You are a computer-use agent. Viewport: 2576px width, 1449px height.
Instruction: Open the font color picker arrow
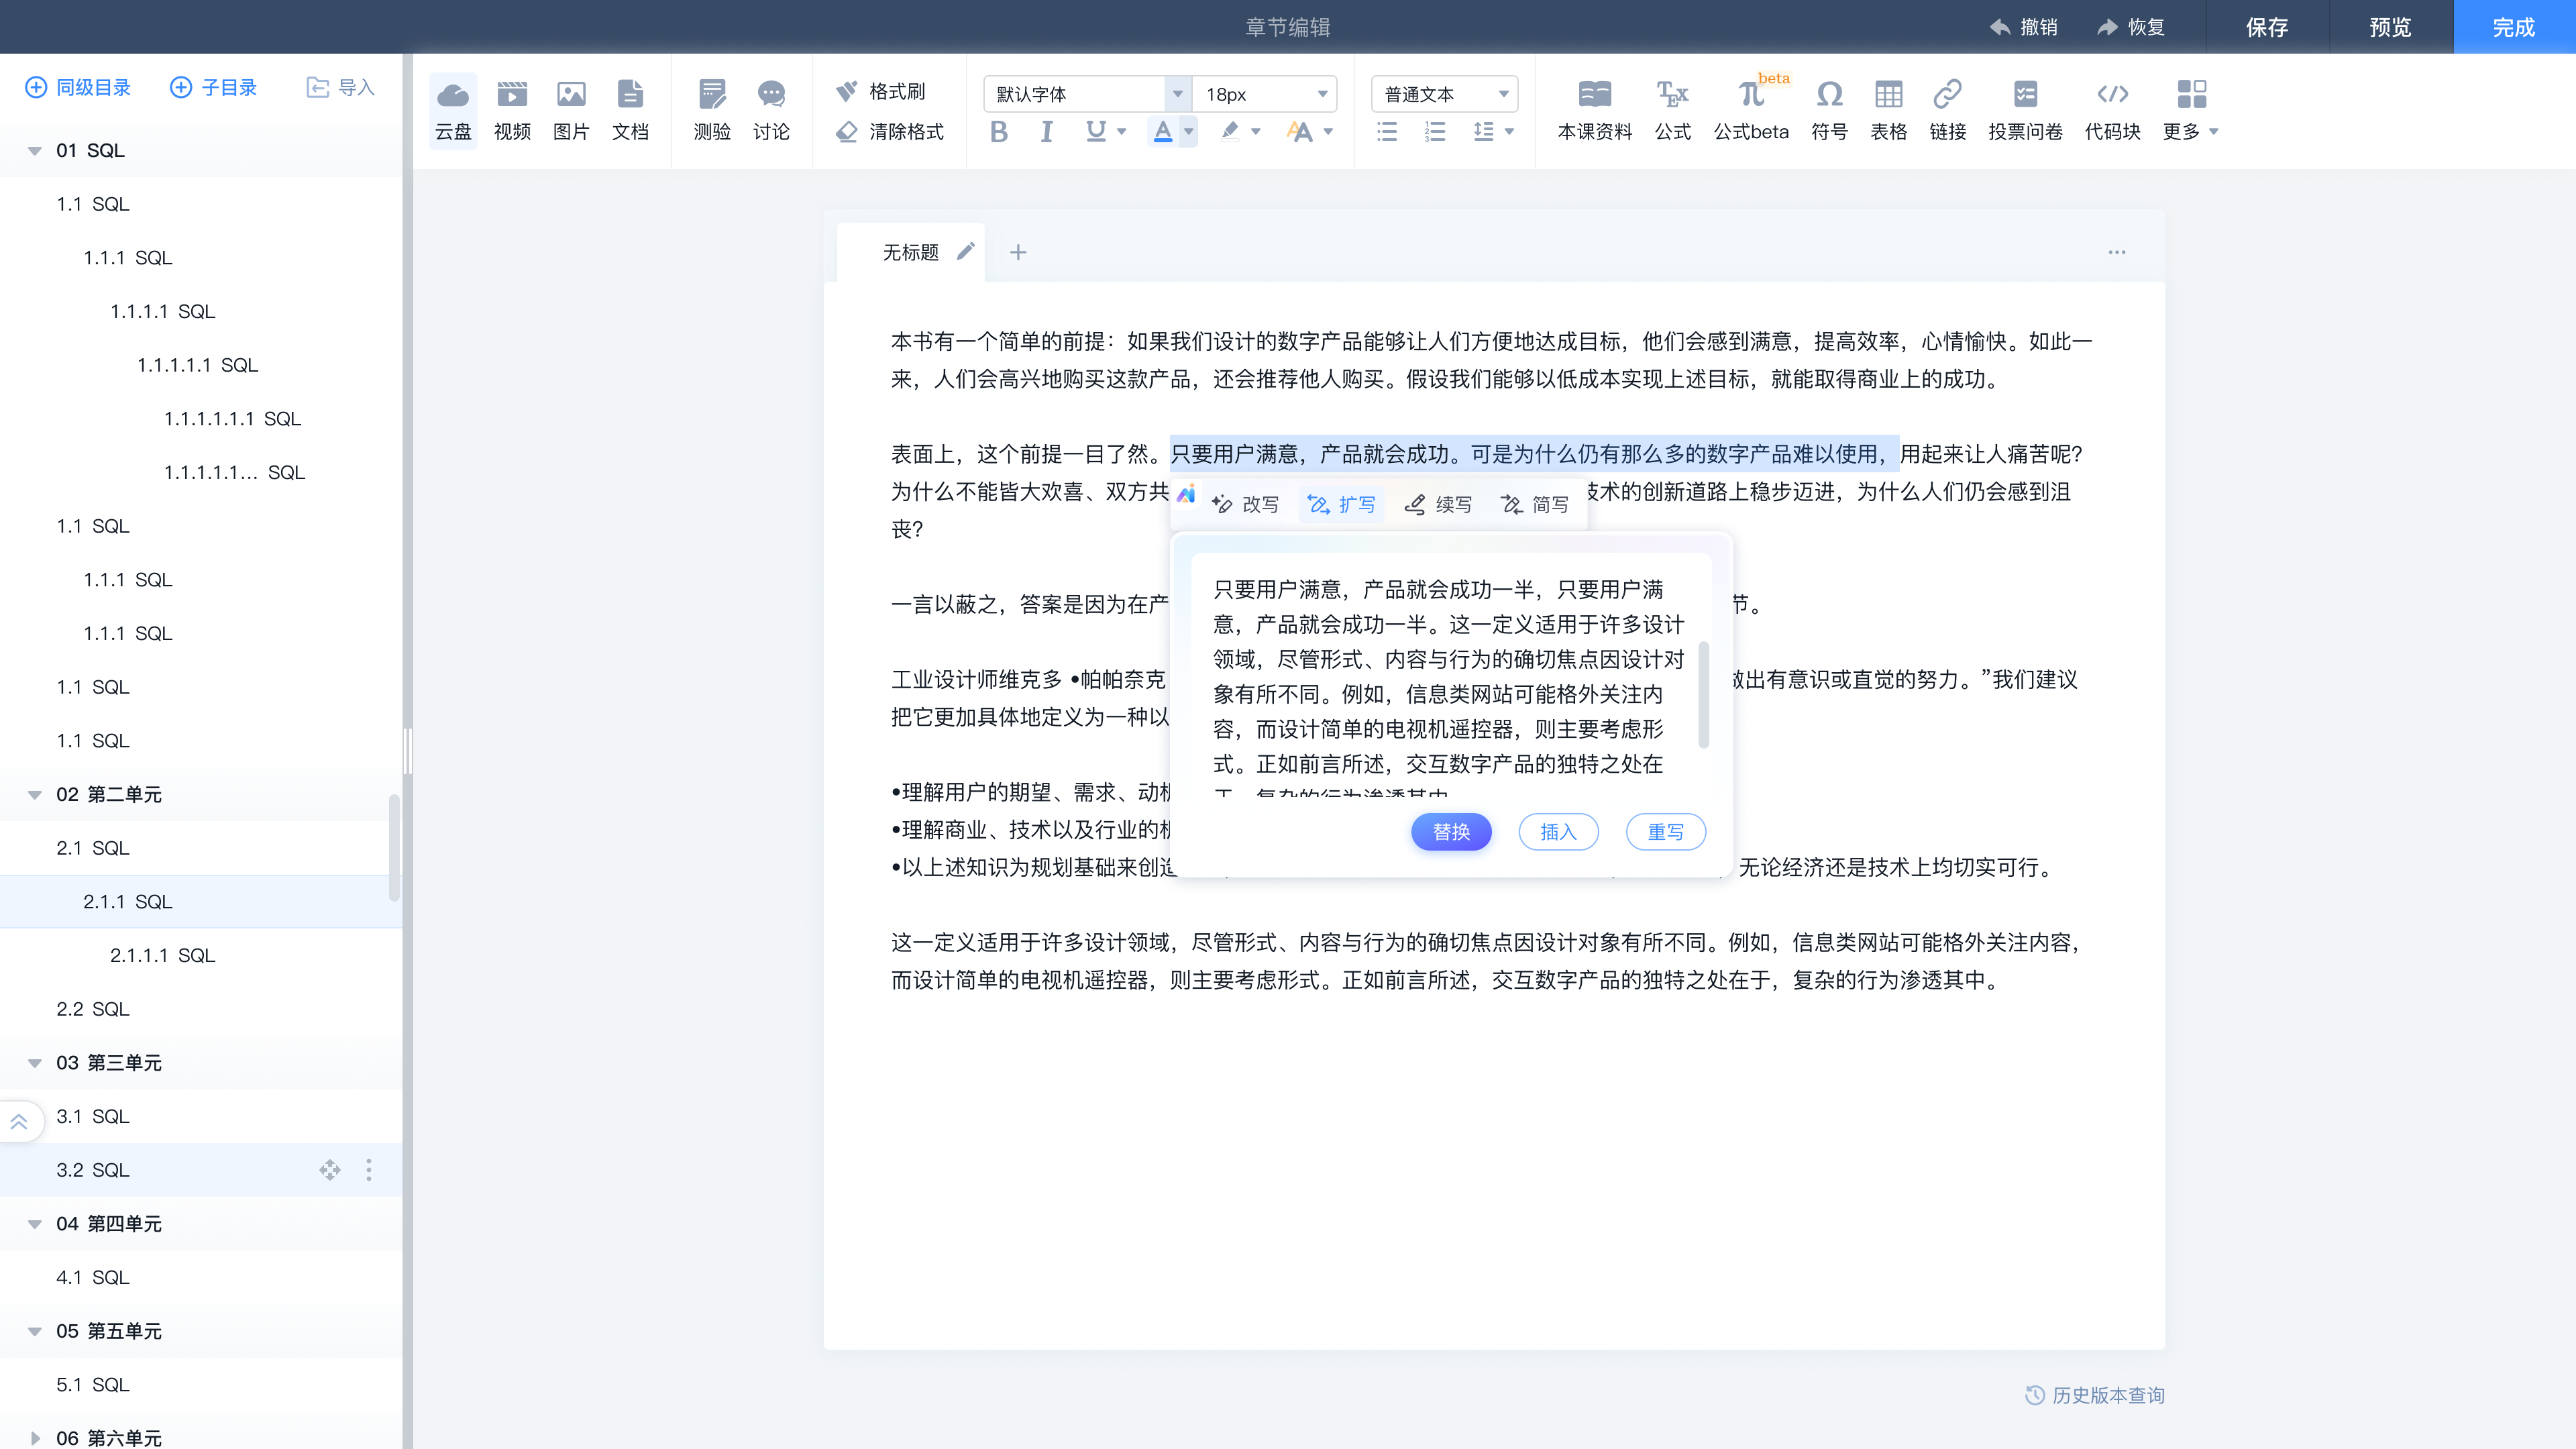1189,131
